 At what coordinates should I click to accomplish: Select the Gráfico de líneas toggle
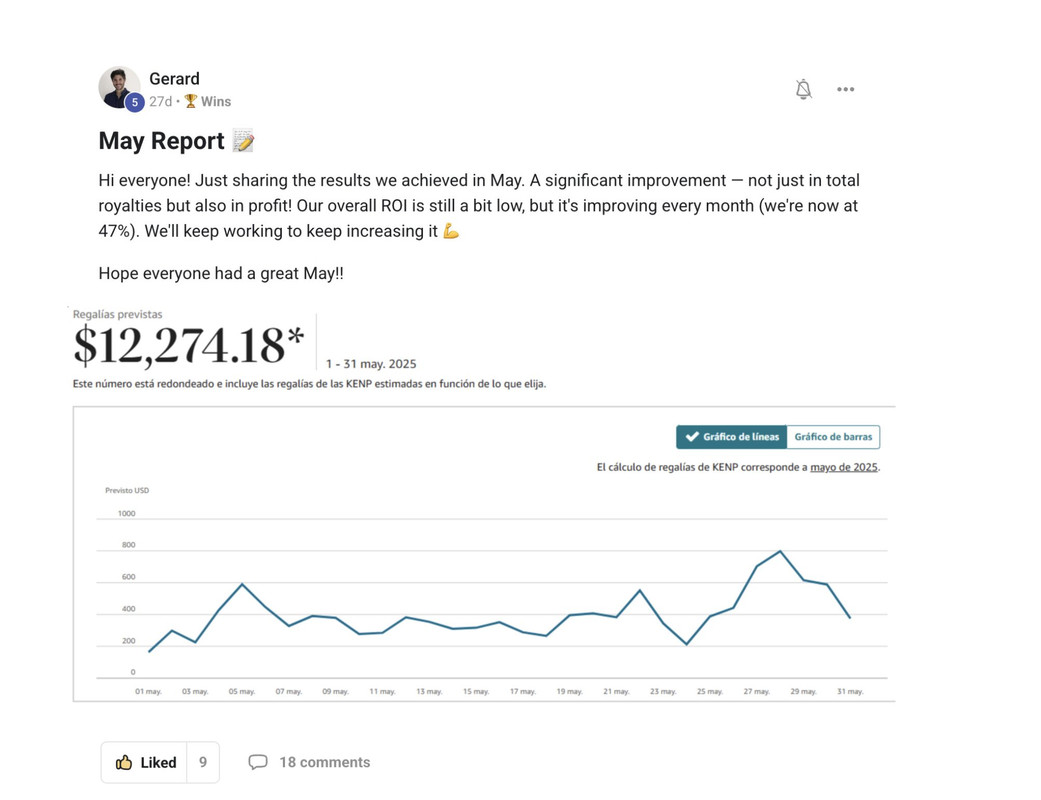pyautogui.click(x=732, y=437)
